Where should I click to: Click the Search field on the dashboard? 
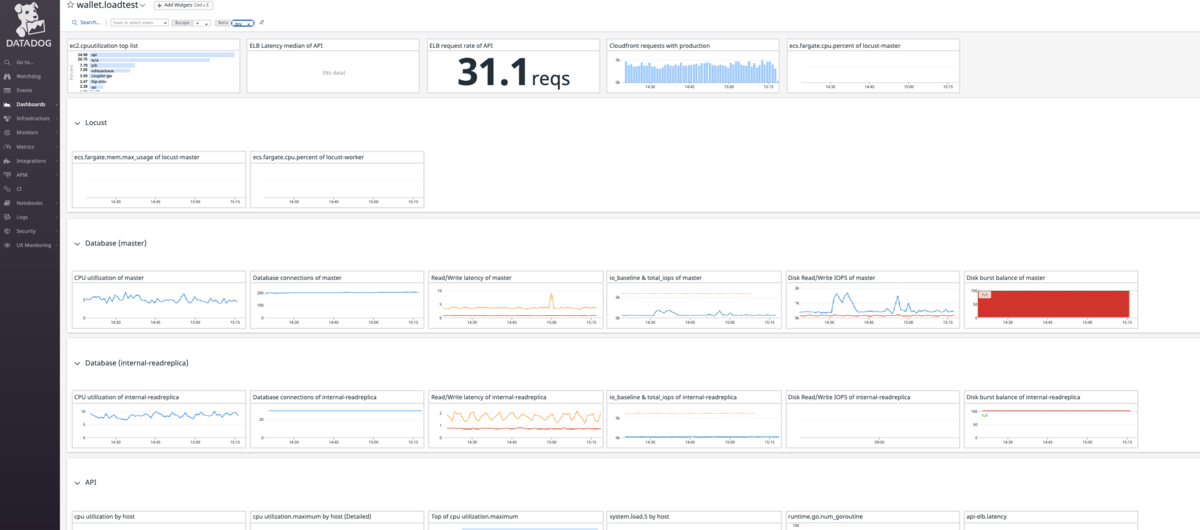click(x=86, y=23)
